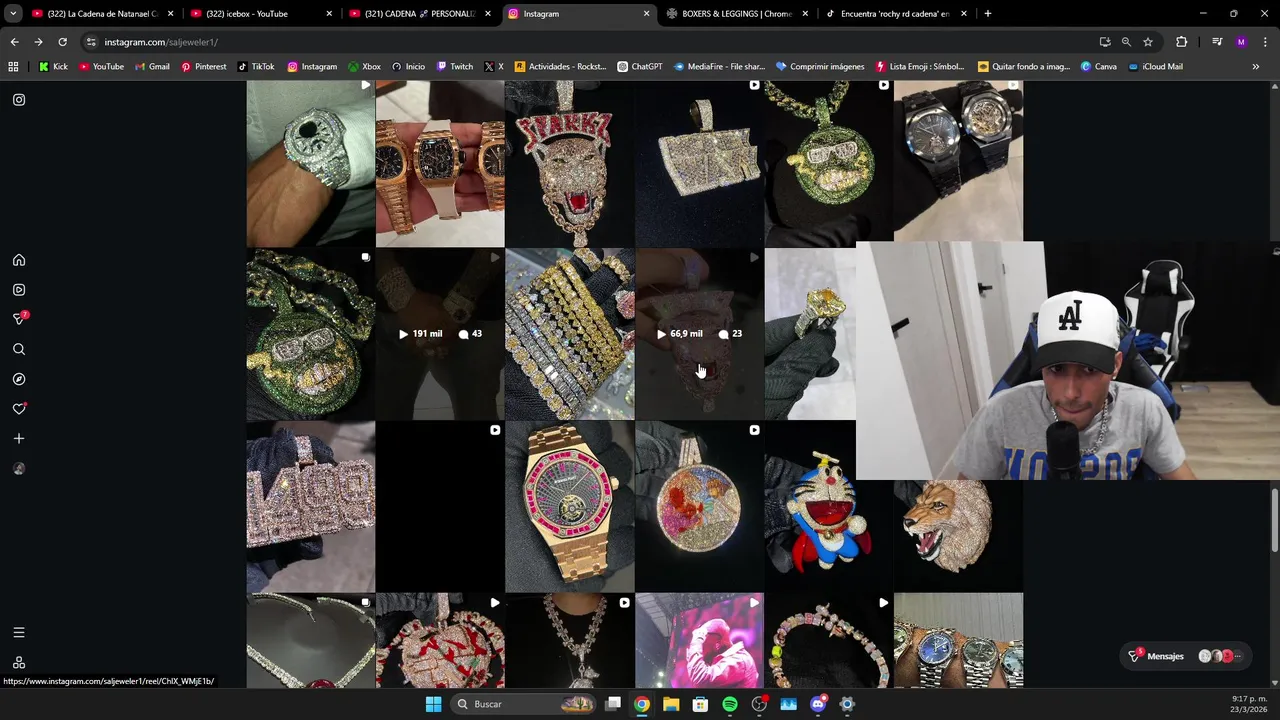The height and width of the screenshot is (720, 1280).
Task: Switch to icebox - YouTube tab
Action: [x=262, y=14]
